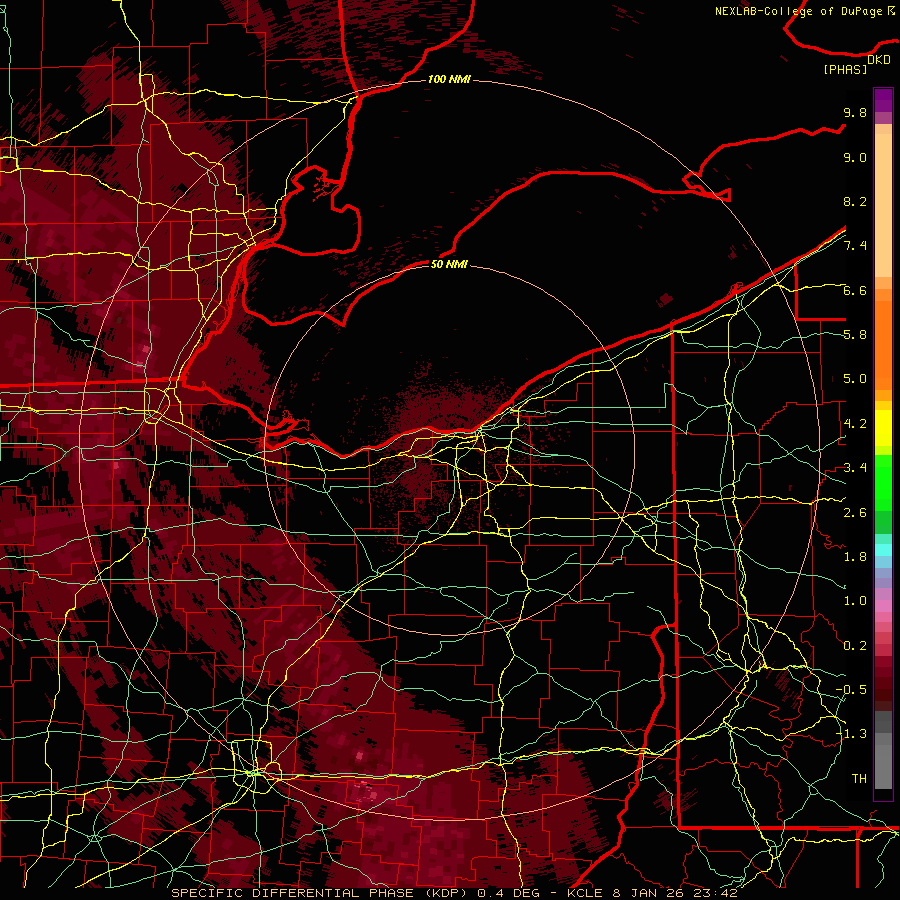Select the 7.4 scale label
This screenshot has width=900, height=900.
(x=855, y=246)
